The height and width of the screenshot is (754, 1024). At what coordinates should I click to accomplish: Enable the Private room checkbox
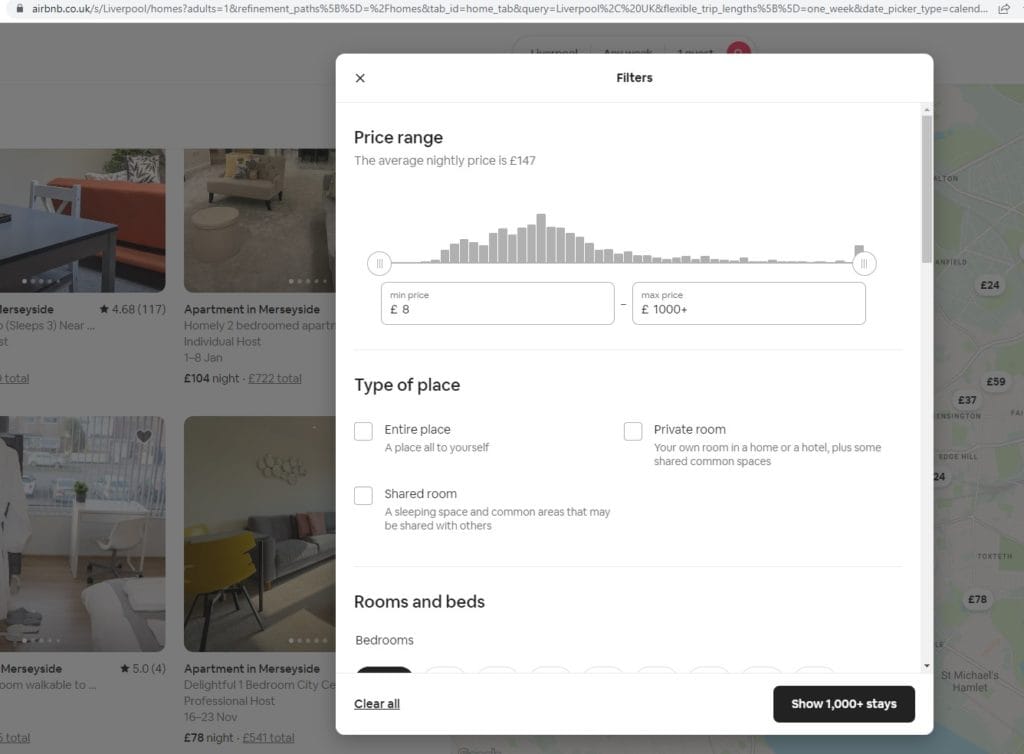[633, 431]
